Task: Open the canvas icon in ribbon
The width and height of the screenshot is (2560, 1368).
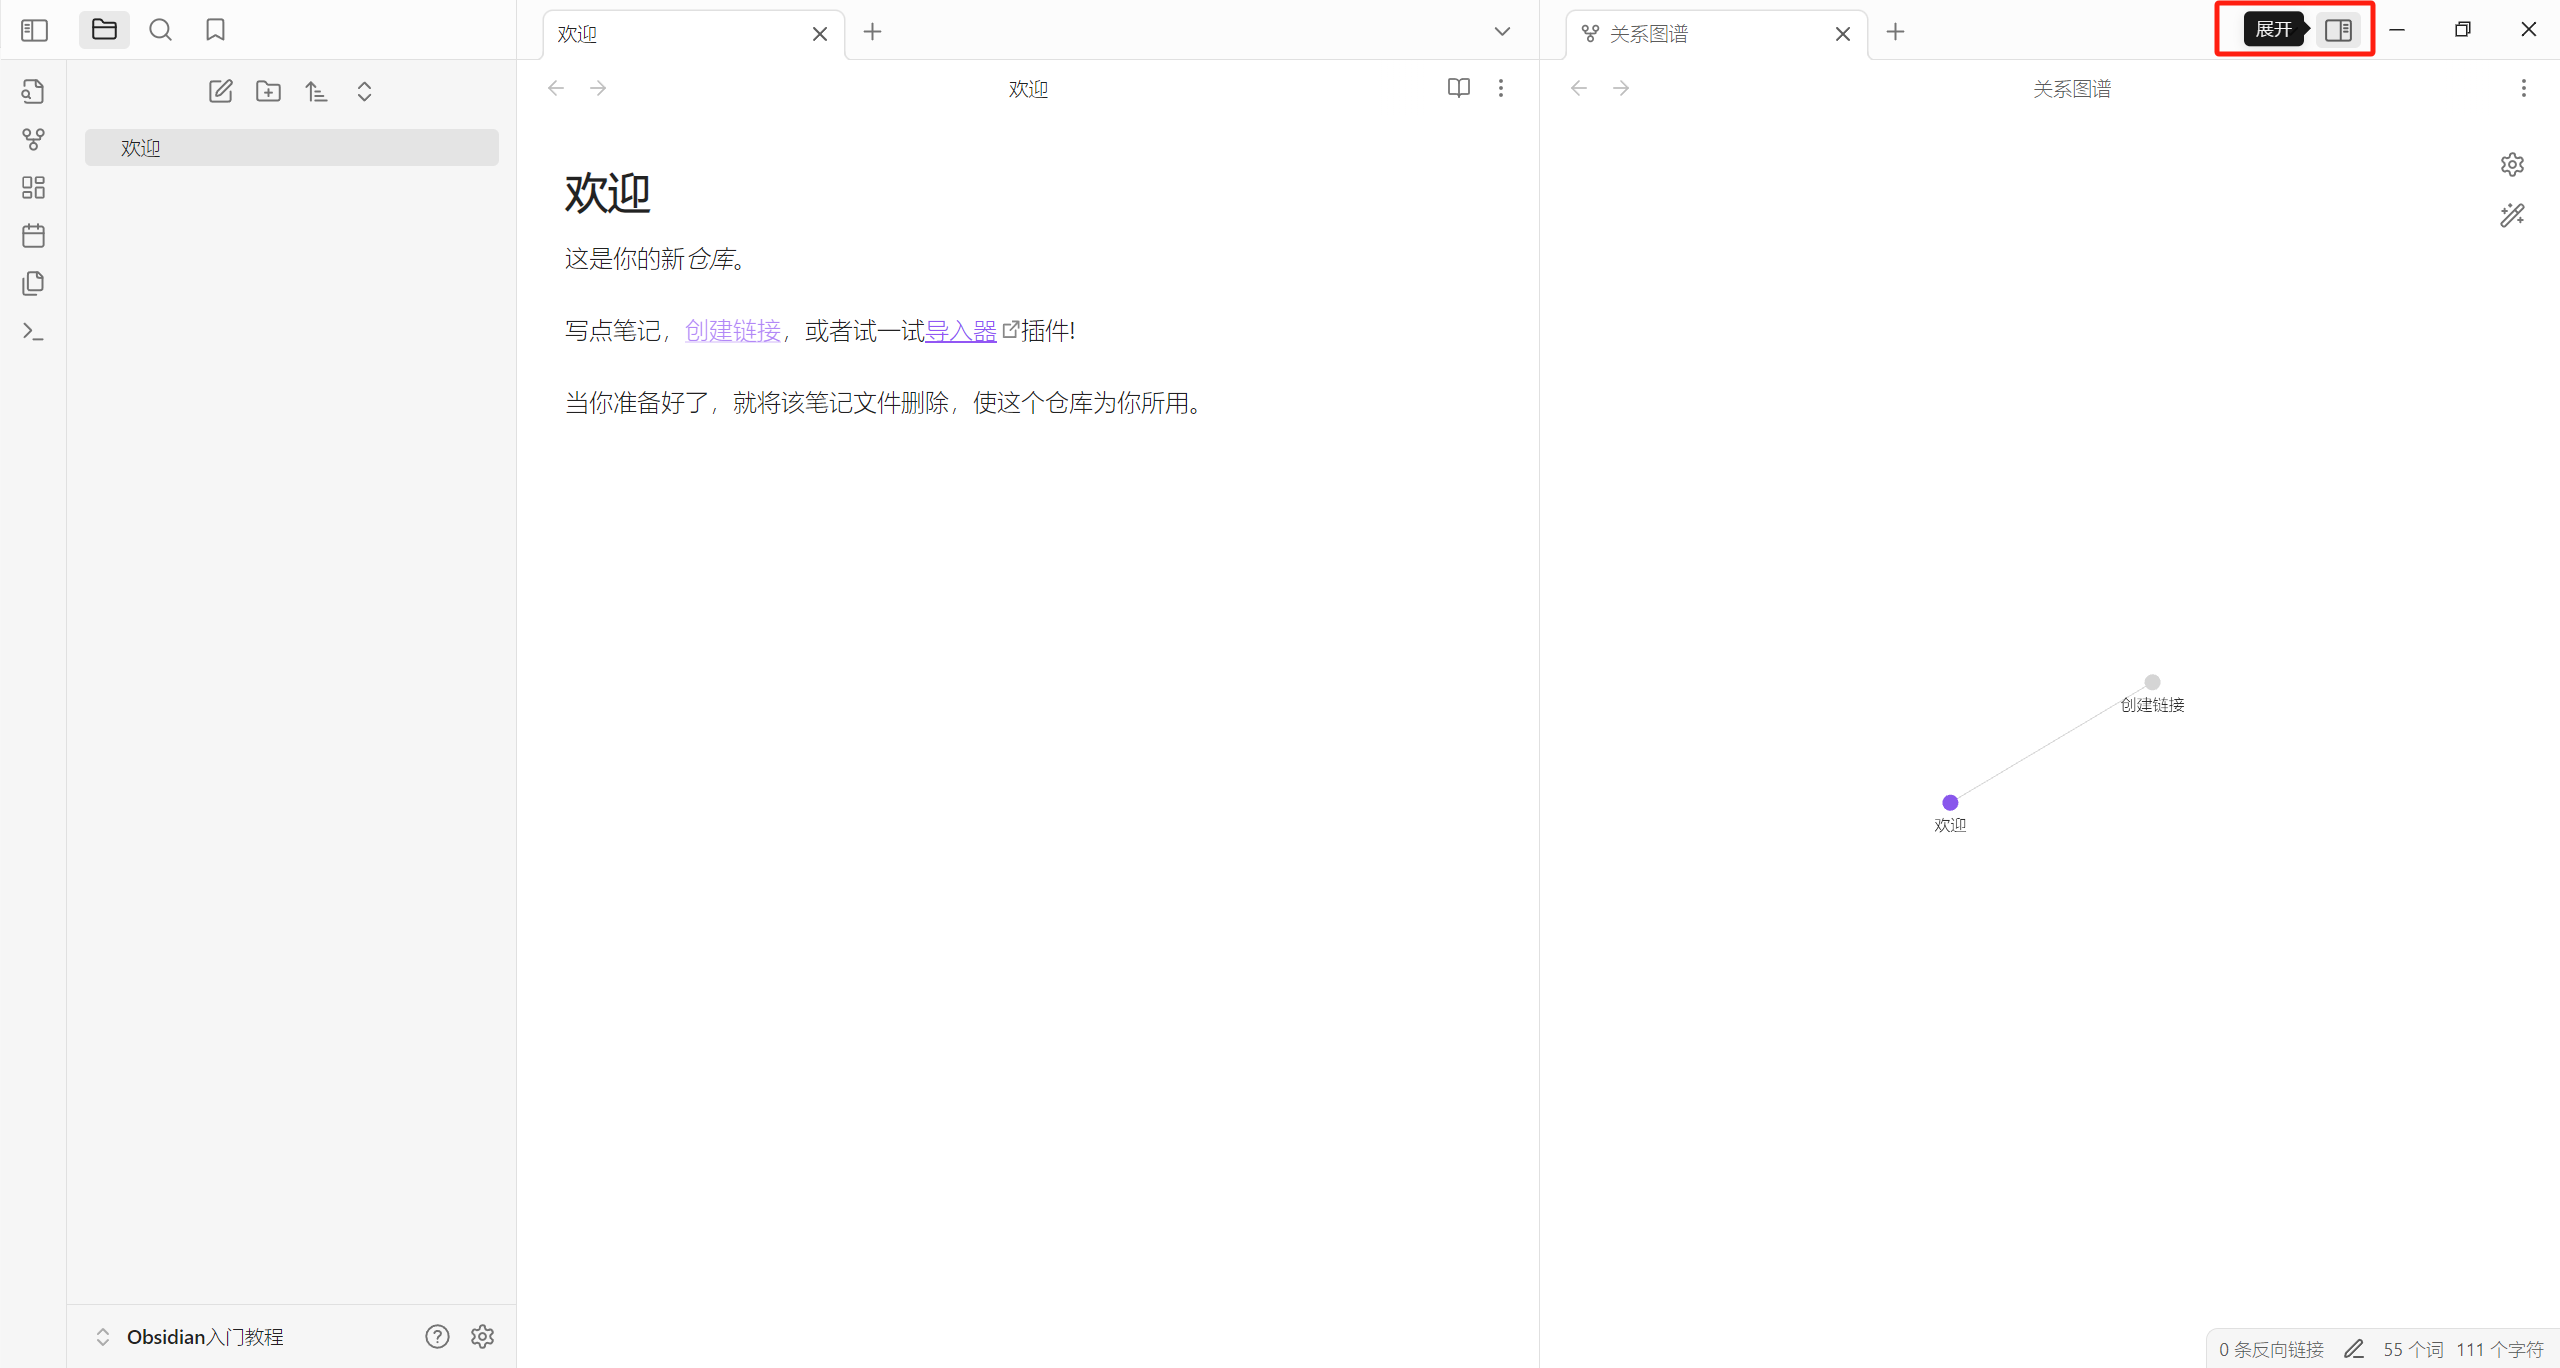Action: click(x=33, y=187)
